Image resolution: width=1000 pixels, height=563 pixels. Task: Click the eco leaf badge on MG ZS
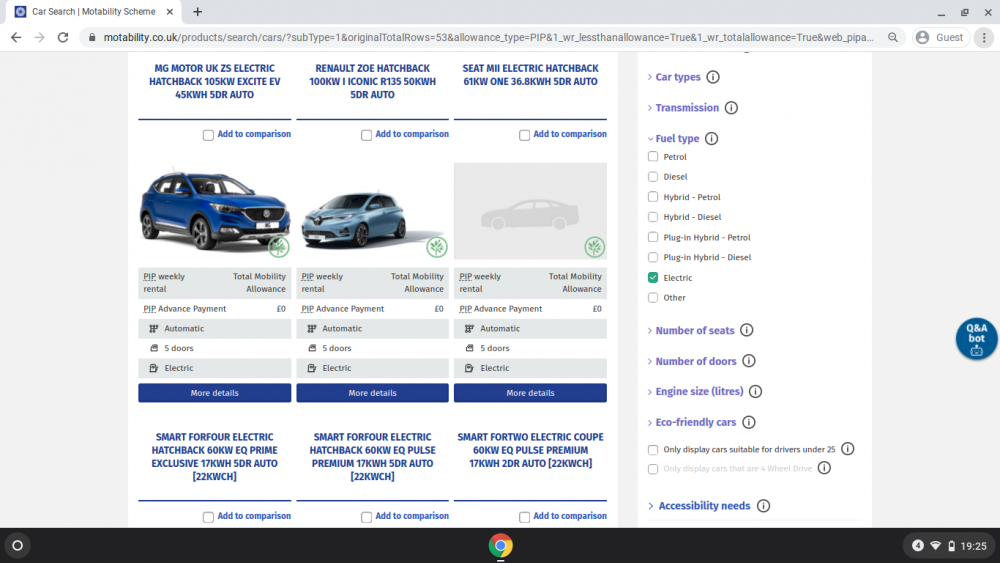(x=279, y=247)
